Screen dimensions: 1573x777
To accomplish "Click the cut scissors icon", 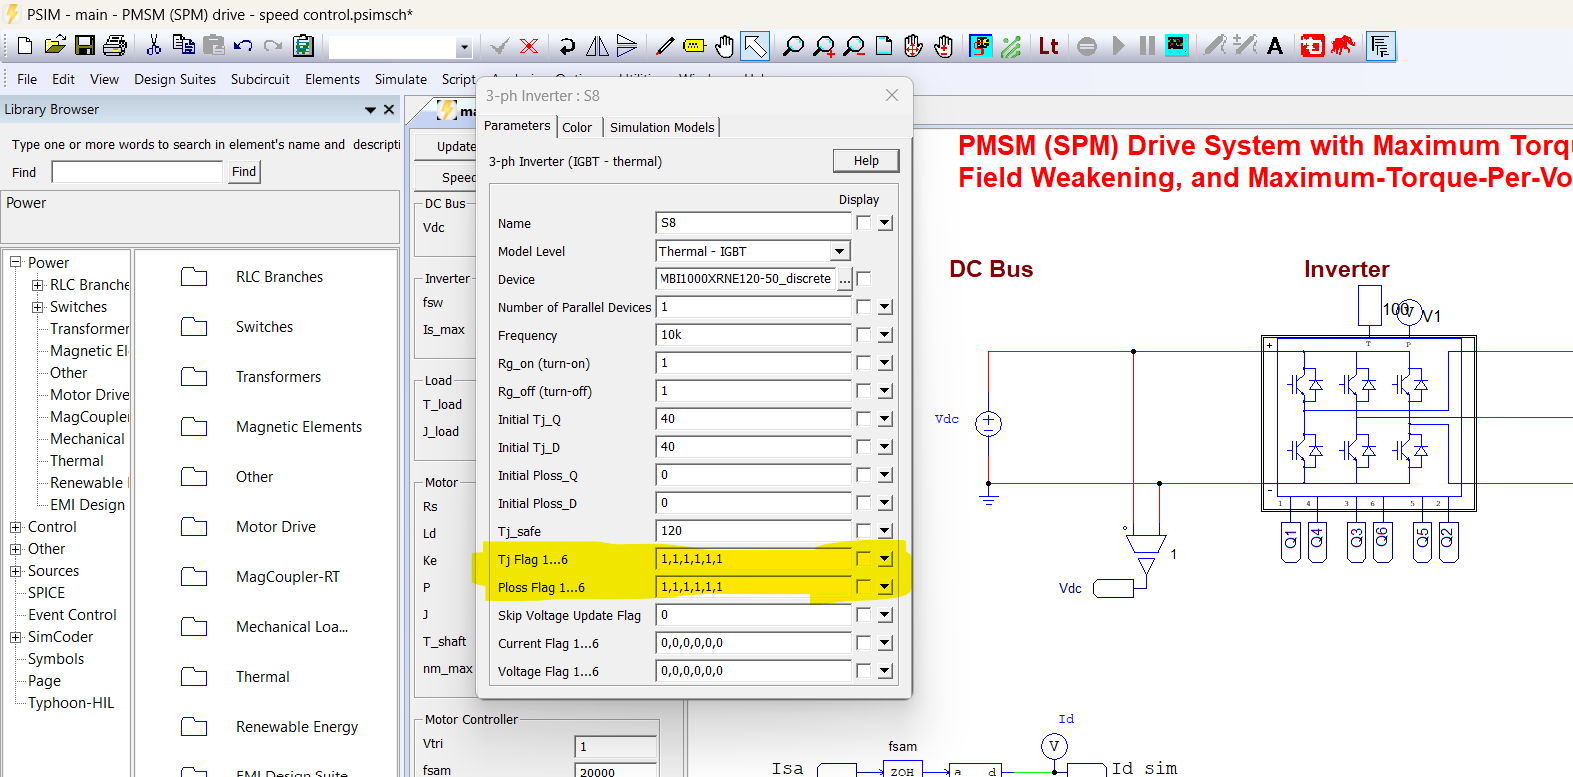I will tap(153, 46).
